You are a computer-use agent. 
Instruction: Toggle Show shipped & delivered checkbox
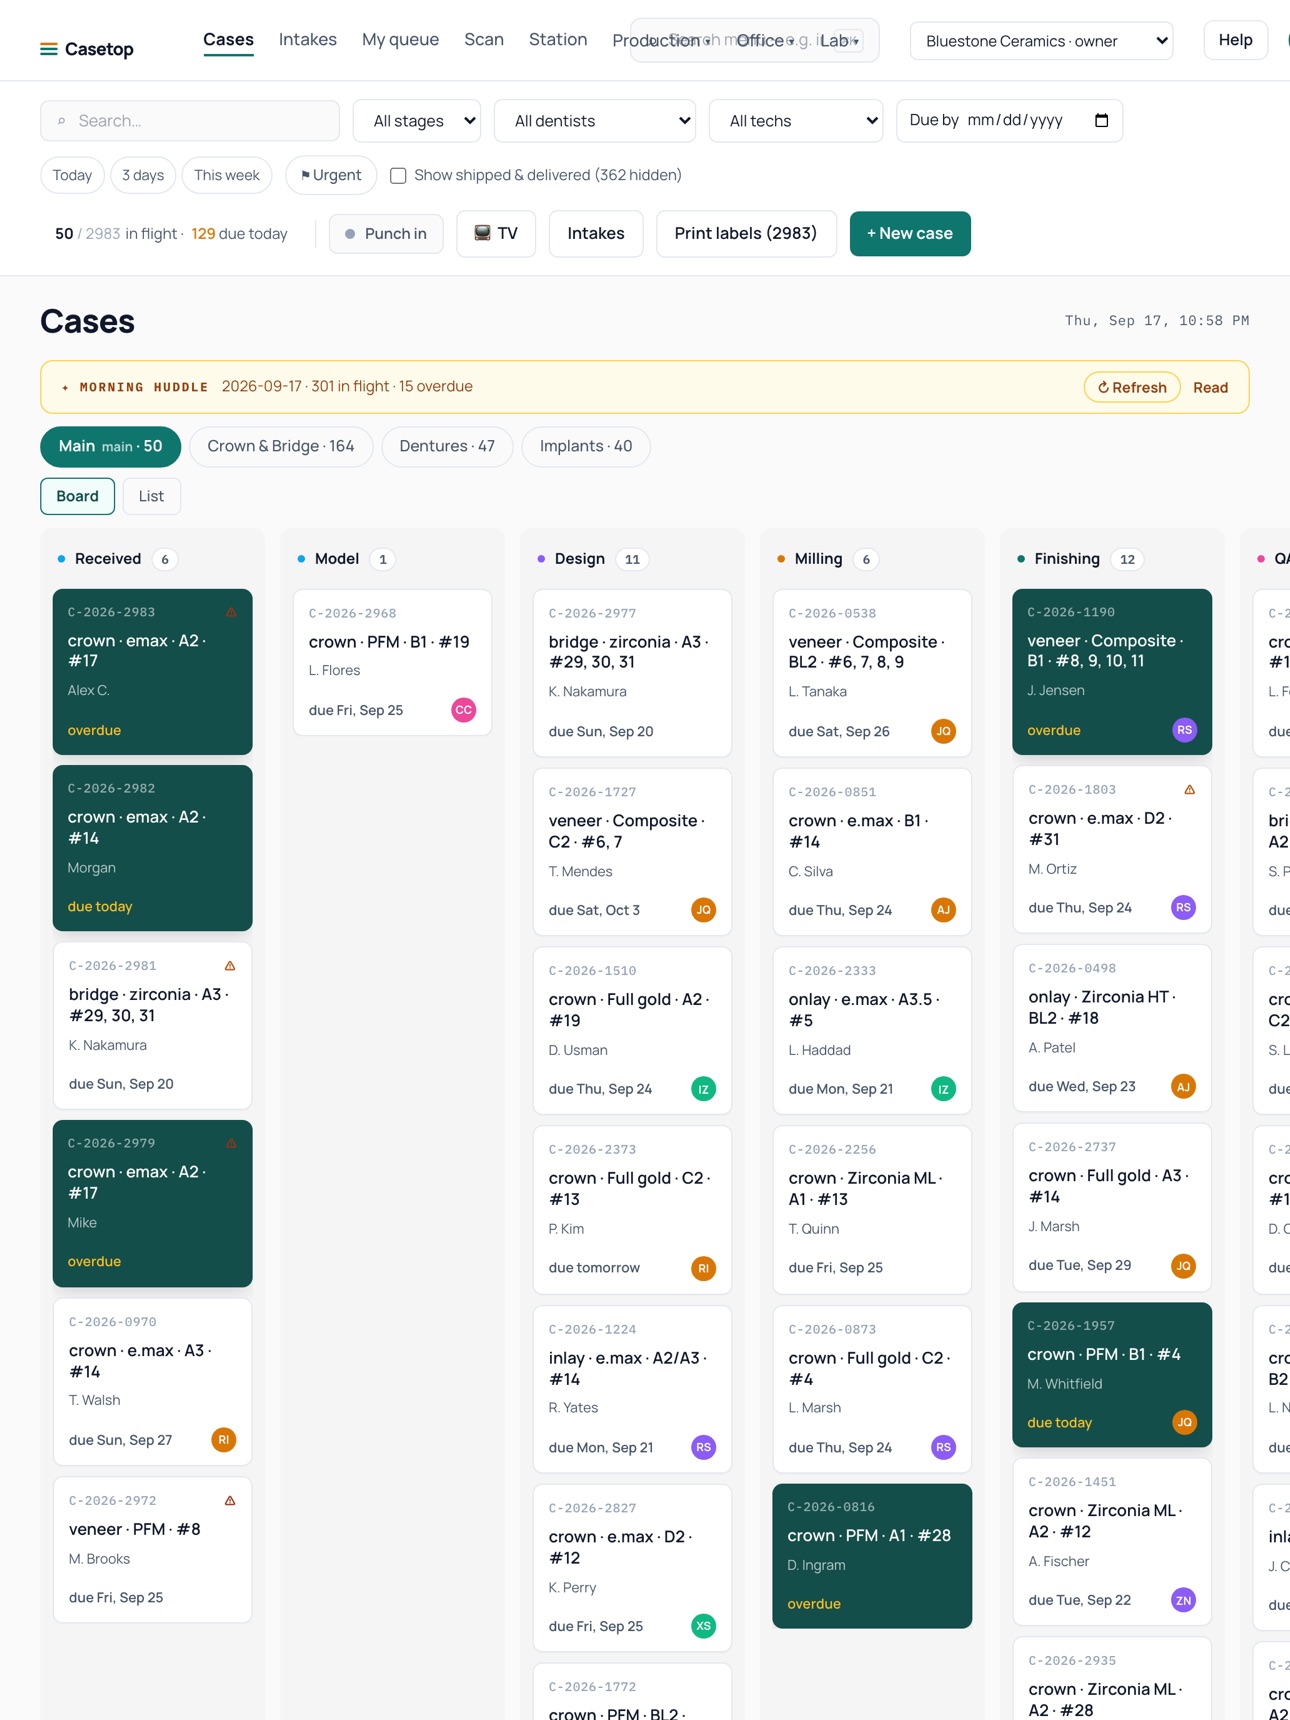[x=398, y=175]
